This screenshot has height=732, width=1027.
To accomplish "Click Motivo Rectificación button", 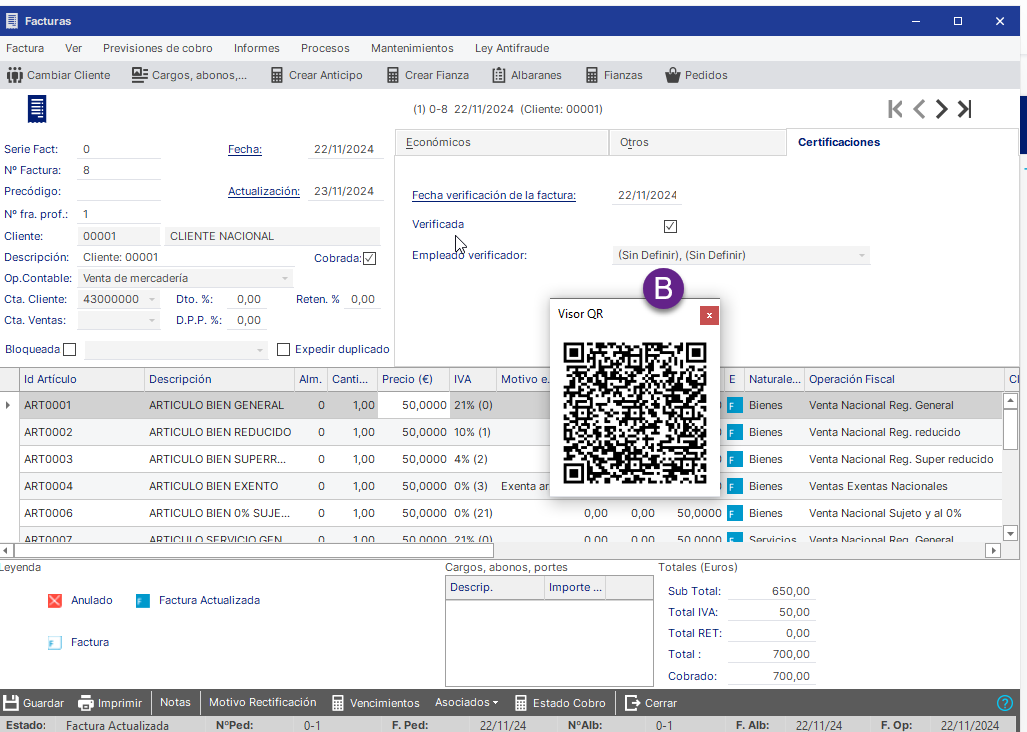I will click(x=263, y=703).
